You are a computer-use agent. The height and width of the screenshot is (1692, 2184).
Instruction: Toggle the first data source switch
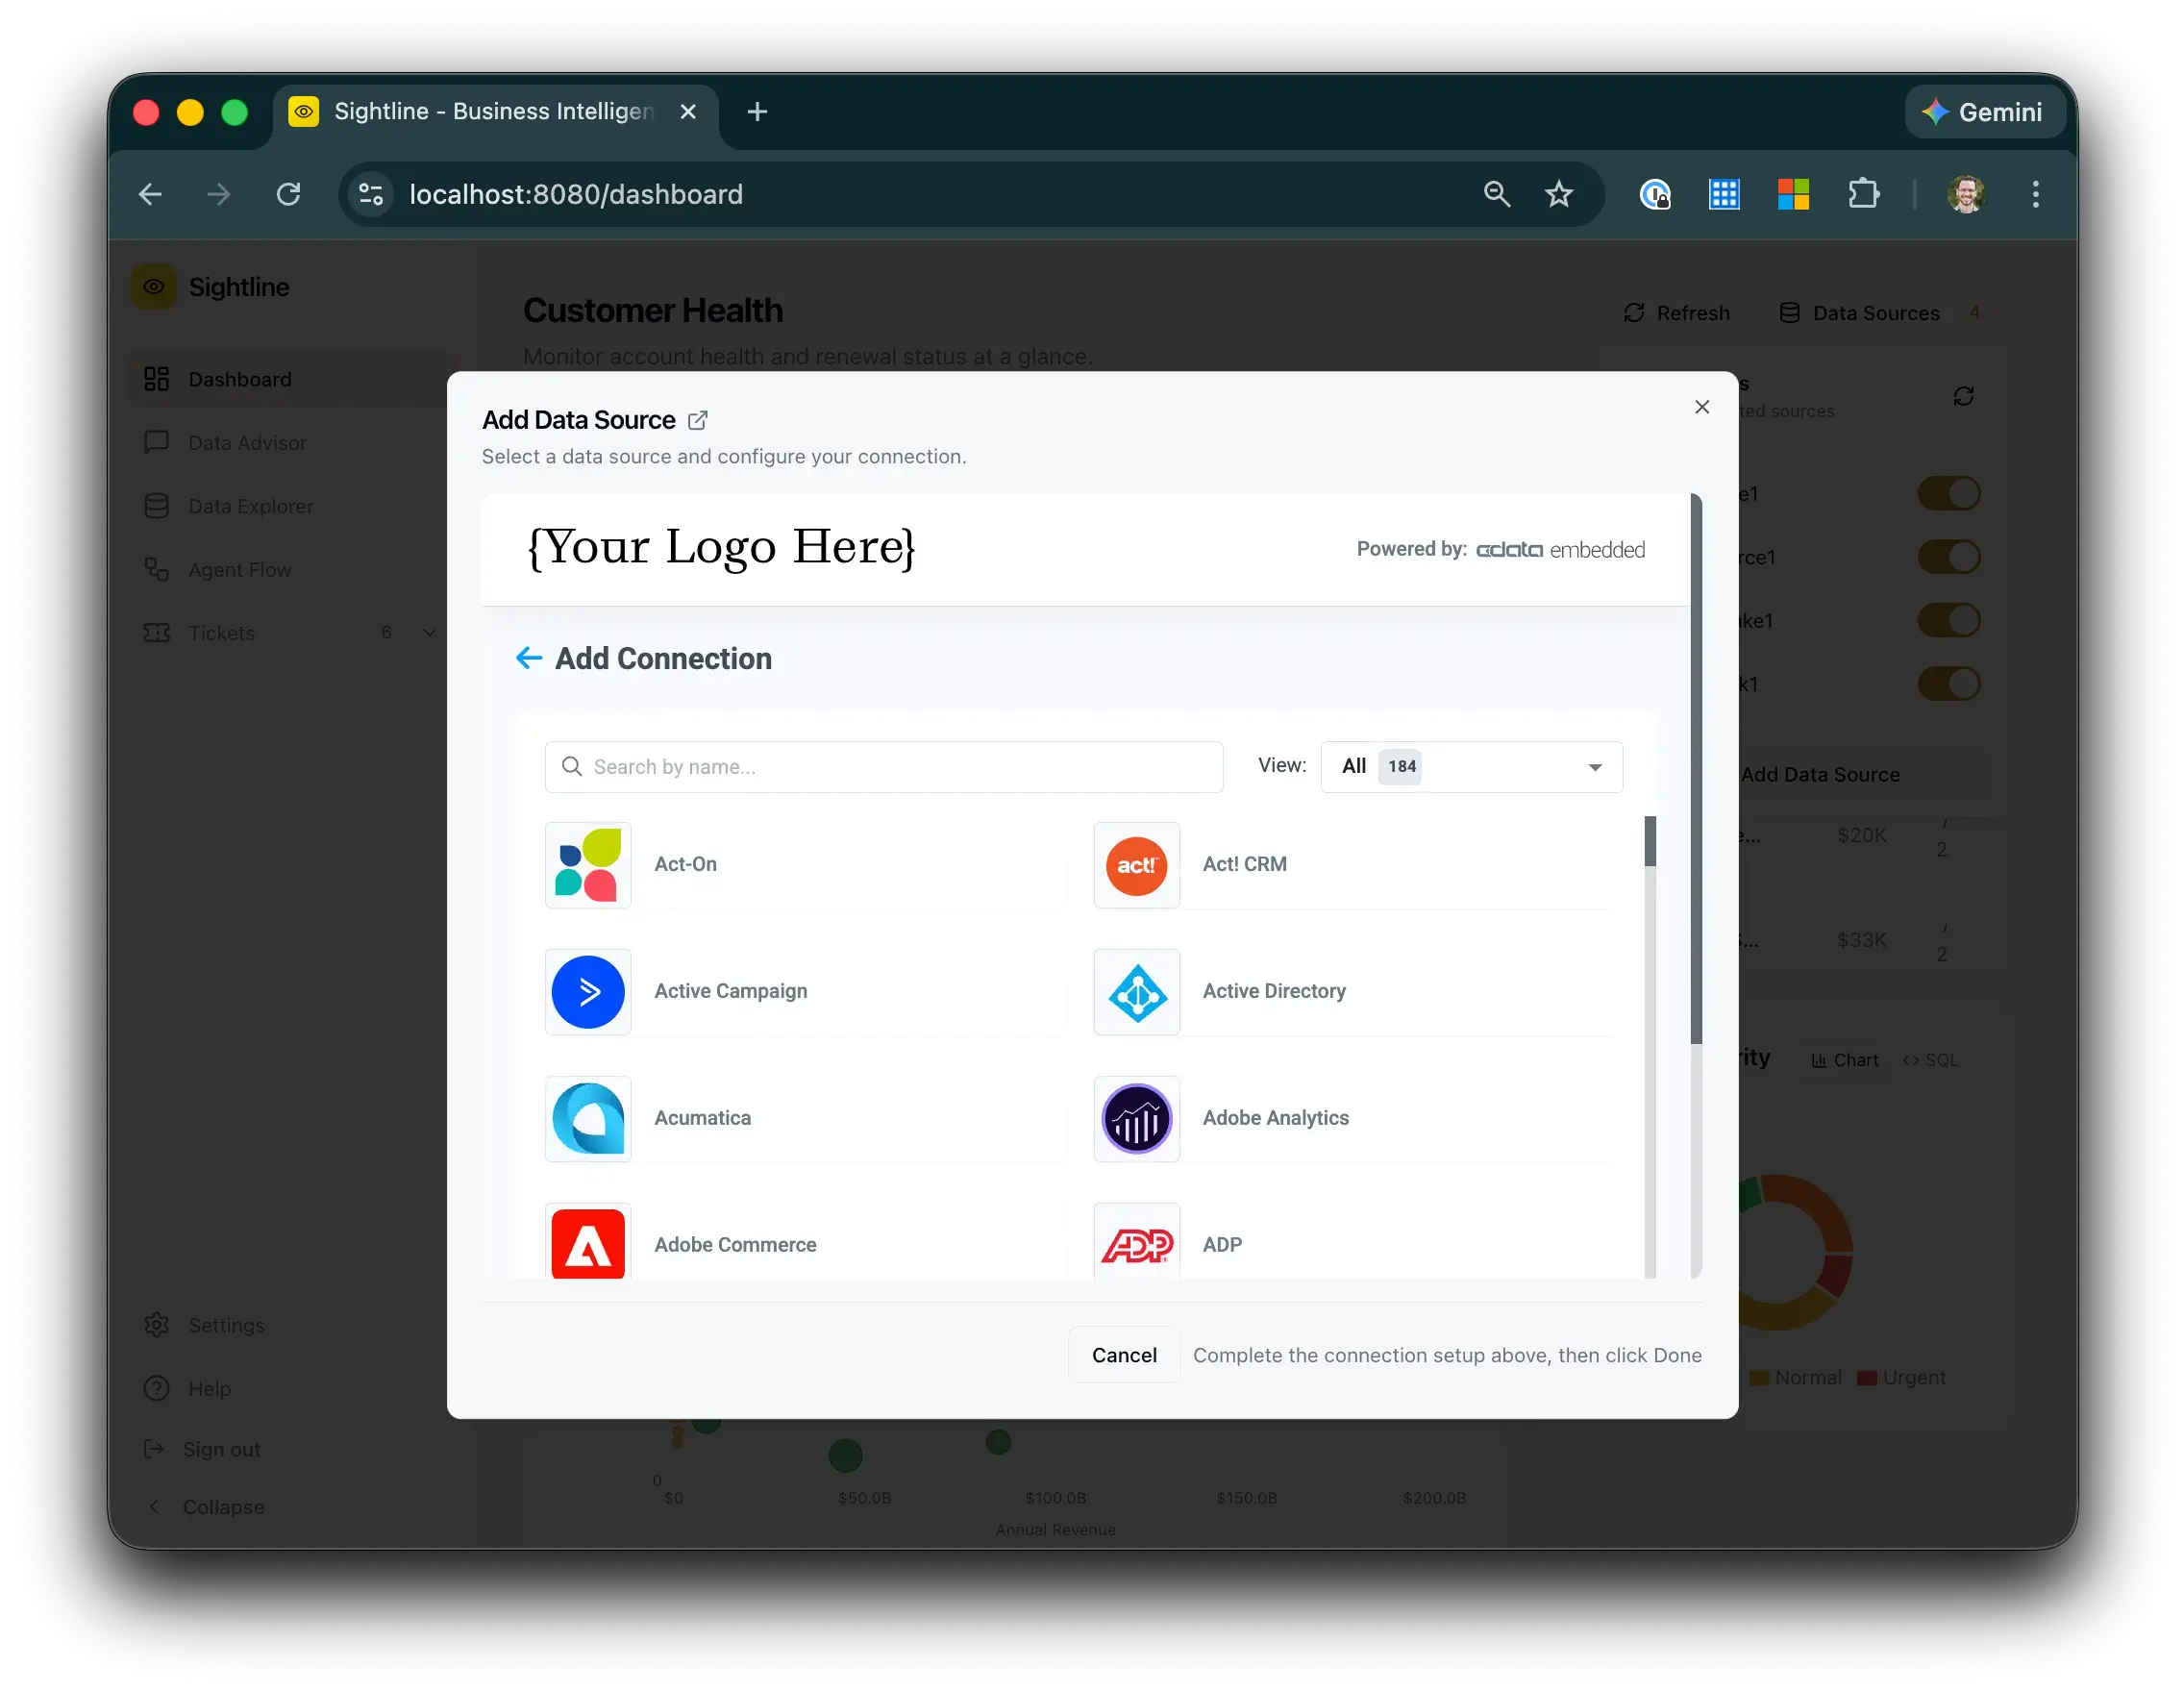click(x=1948, y=494)
